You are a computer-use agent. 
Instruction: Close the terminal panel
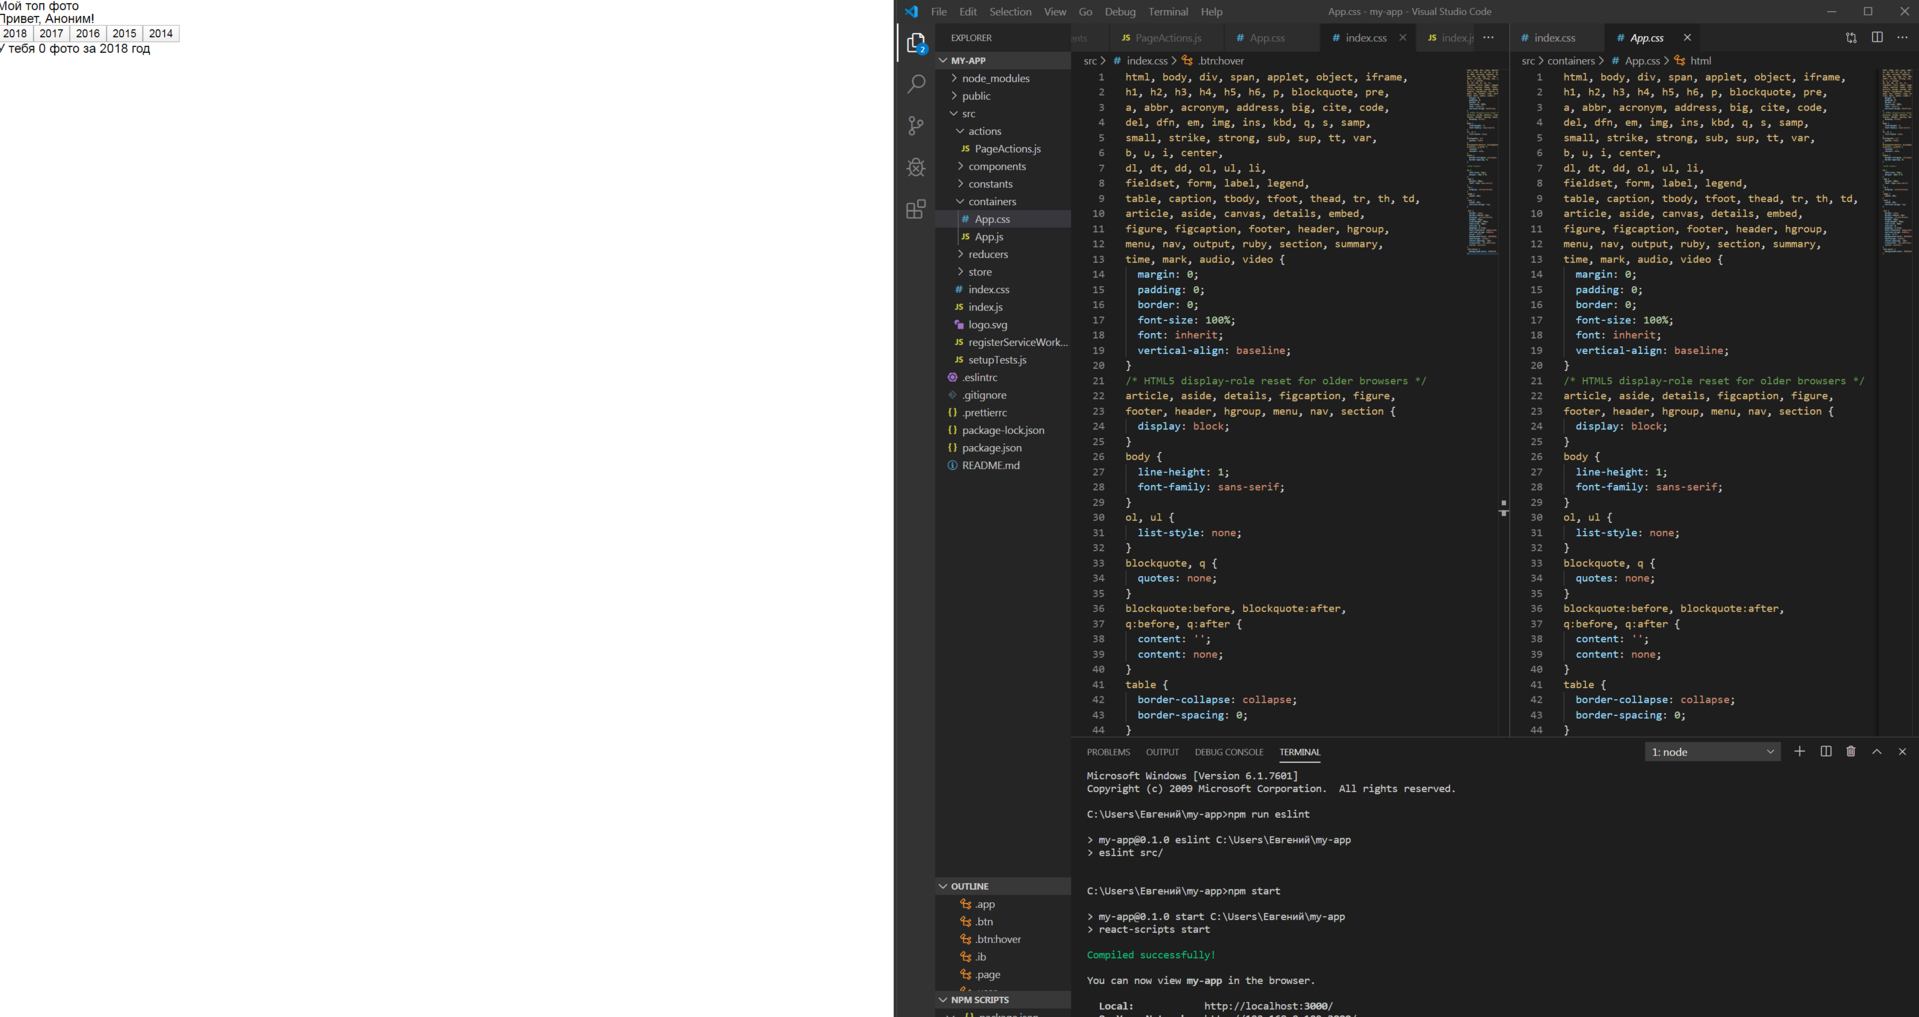(1902, 752)
